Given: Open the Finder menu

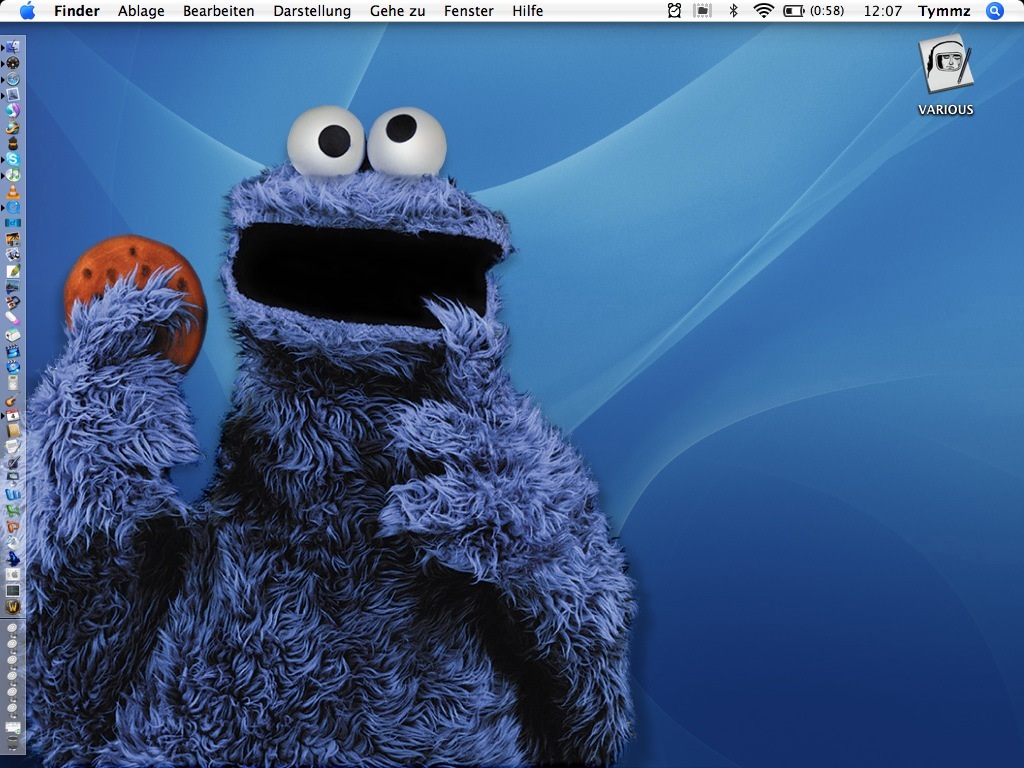Looking at the screenshot, I should point(76,11).
